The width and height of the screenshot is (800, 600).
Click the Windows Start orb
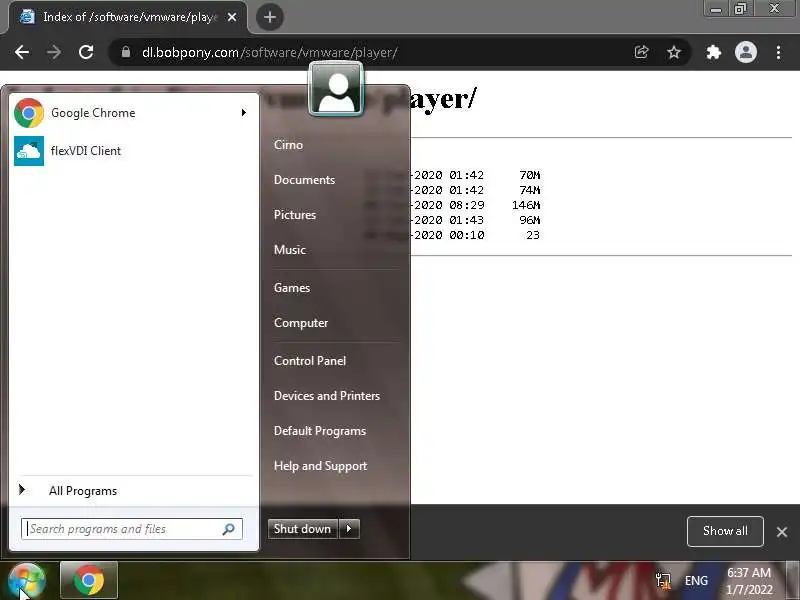[x=27, y=581]
